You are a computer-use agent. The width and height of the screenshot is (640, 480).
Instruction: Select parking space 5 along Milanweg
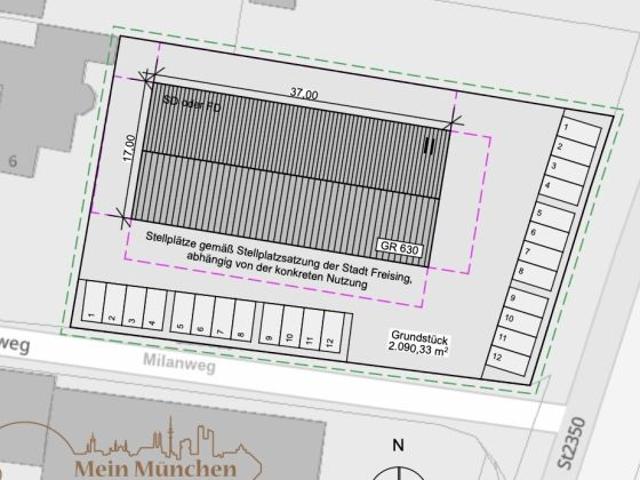point(182,314)
